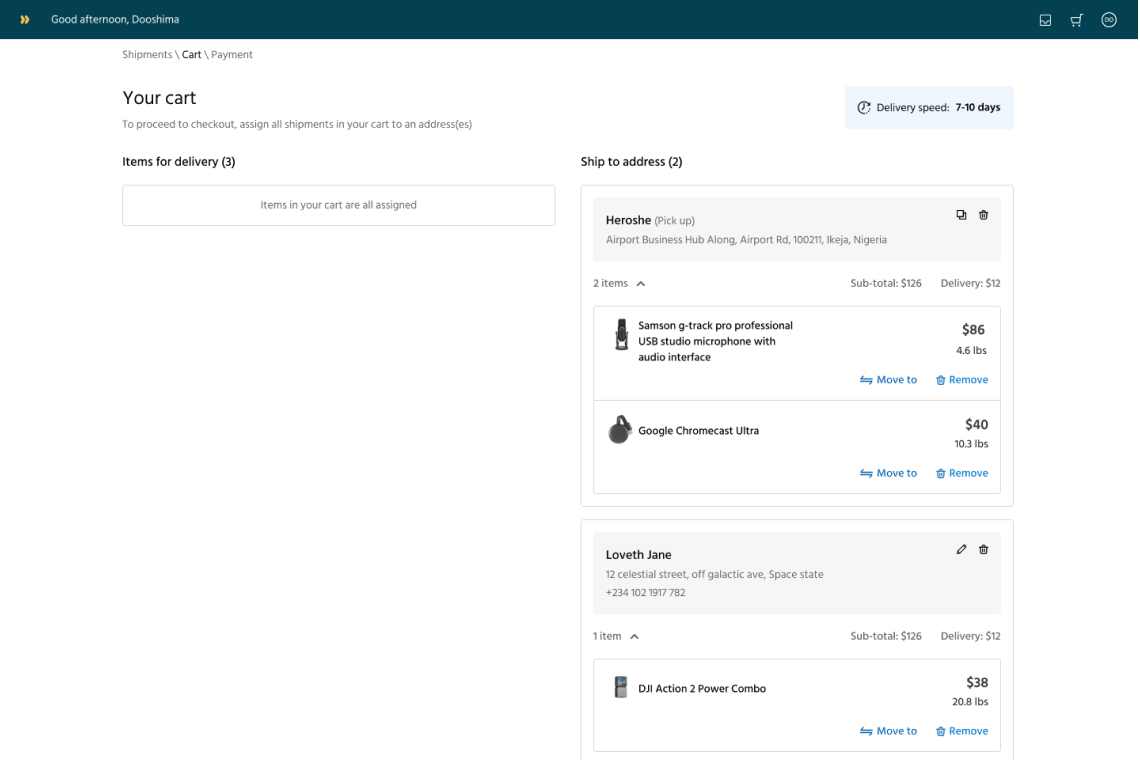Click the 'Good afternoon, Dooshima' greeting
The width and height of the screenshot is (1140, 760).
click(115, 20)
